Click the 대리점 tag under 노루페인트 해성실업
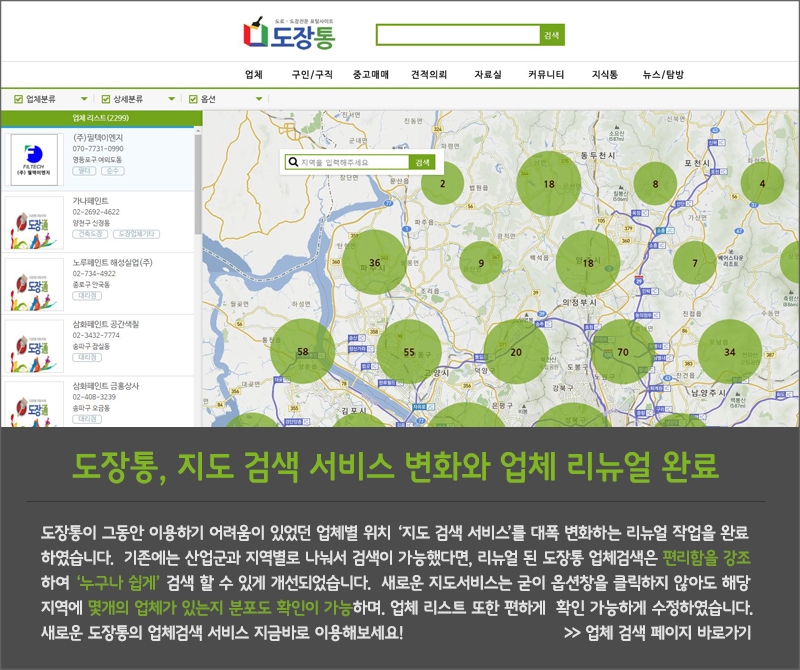The width and height of the screenshot is (800, 670). pyautogui.click(x=87, y=295)
